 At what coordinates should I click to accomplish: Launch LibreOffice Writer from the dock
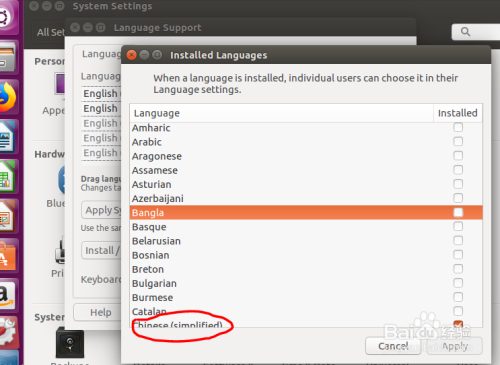pos(7,137)
